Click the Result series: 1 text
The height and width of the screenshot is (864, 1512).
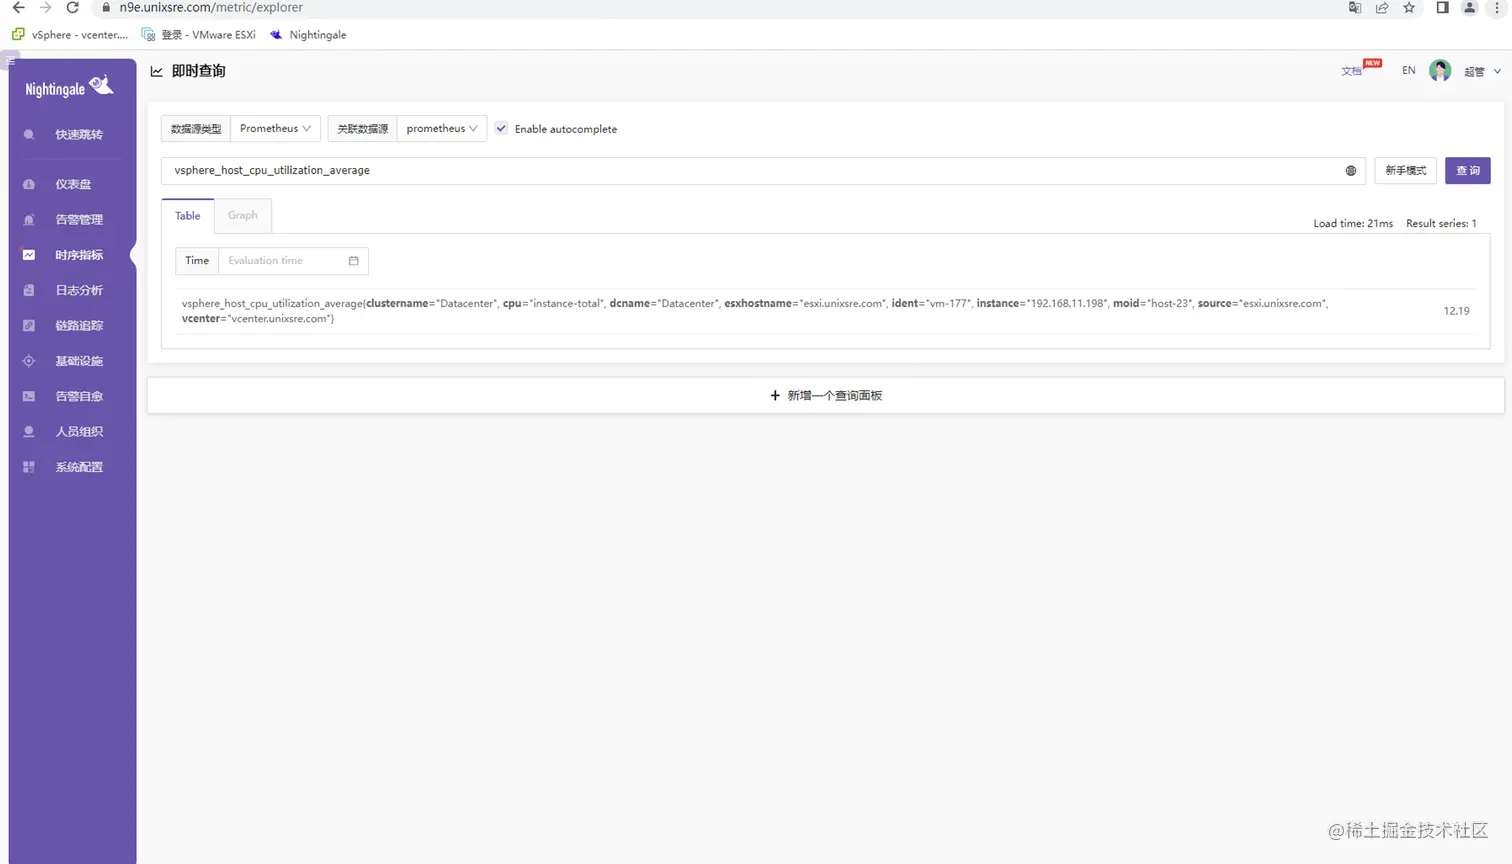[x=1441, y=223]
